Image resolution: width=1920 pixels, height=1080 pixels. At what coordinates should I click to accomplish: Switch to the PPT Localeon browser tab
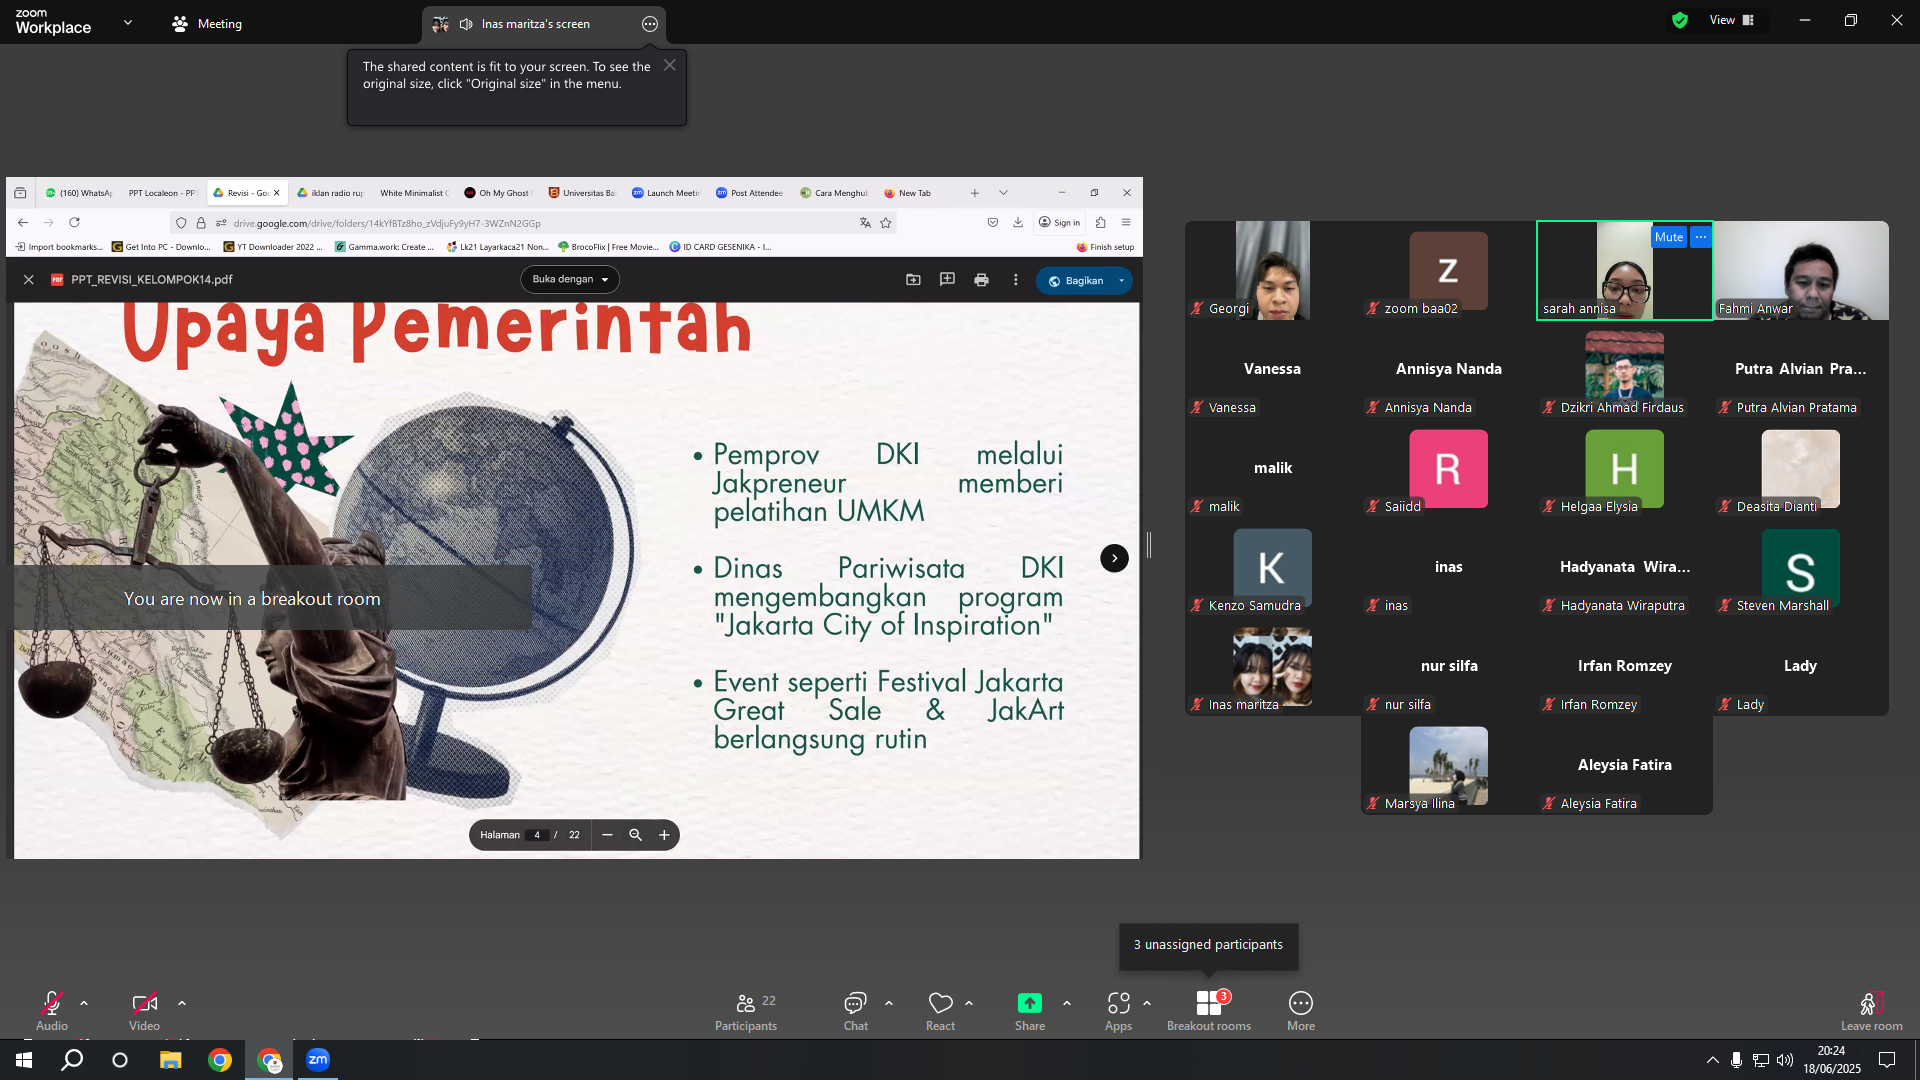click(x=161, y=193)
